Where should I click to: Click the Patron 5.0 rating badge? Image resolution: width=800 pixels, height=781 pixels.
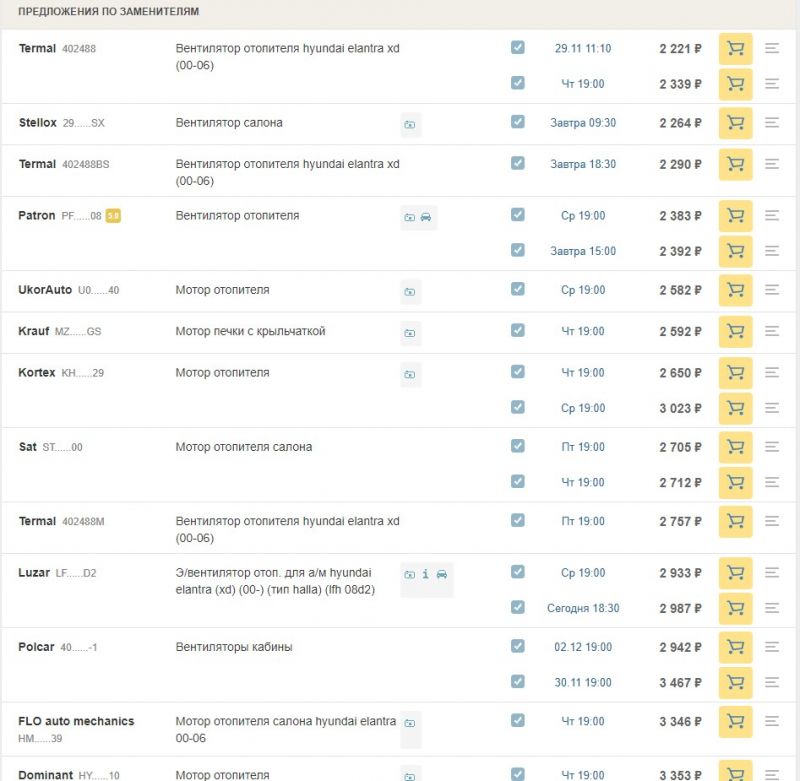tap(113, 216)
